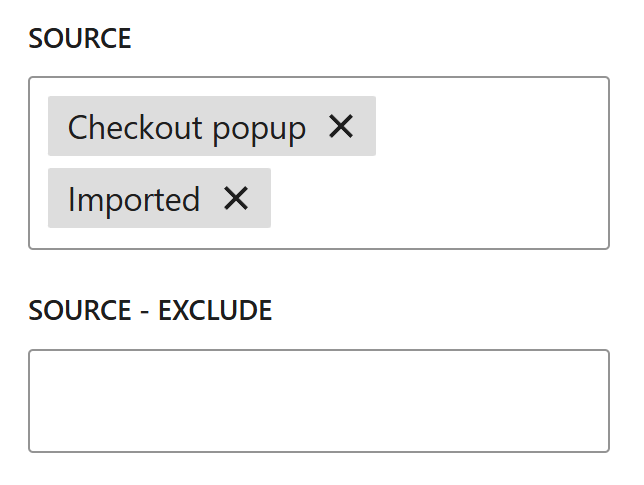Click the SOURCE - EXCLUDE label
This screenshot has width=644, height=485.
(x=150, y=311)
